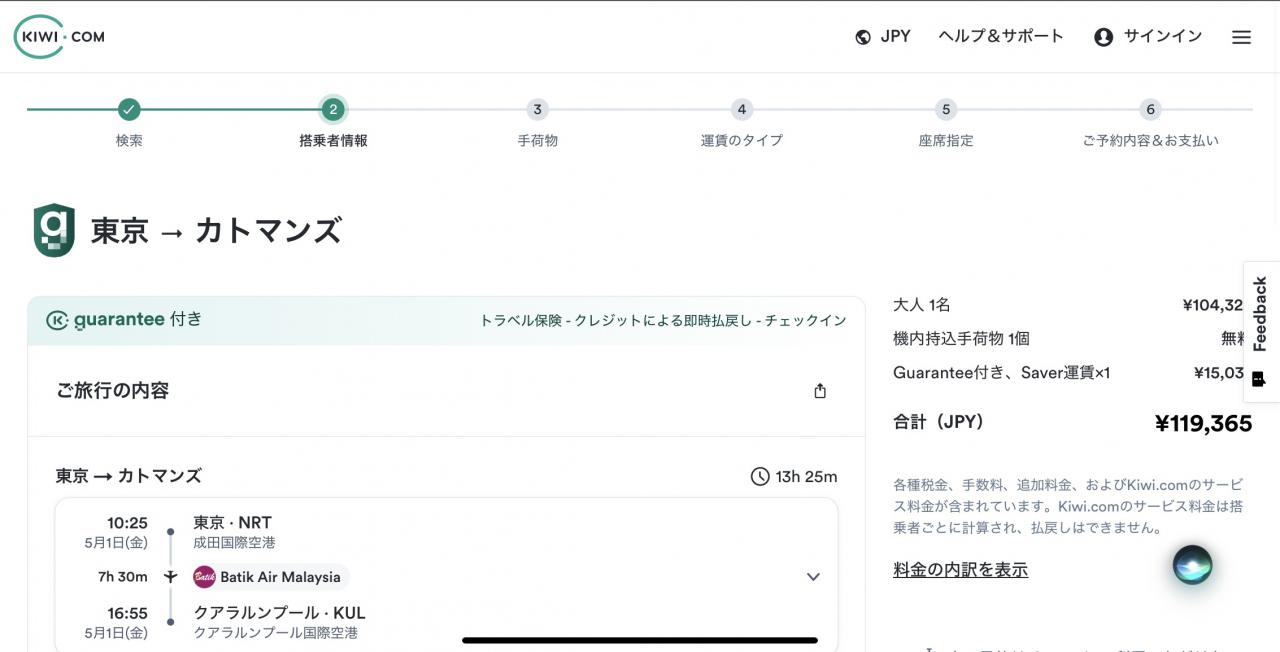Click the 13h 25m duration clock icon
The width and height of the screenshot is (1280, 652).
point(760,476)
